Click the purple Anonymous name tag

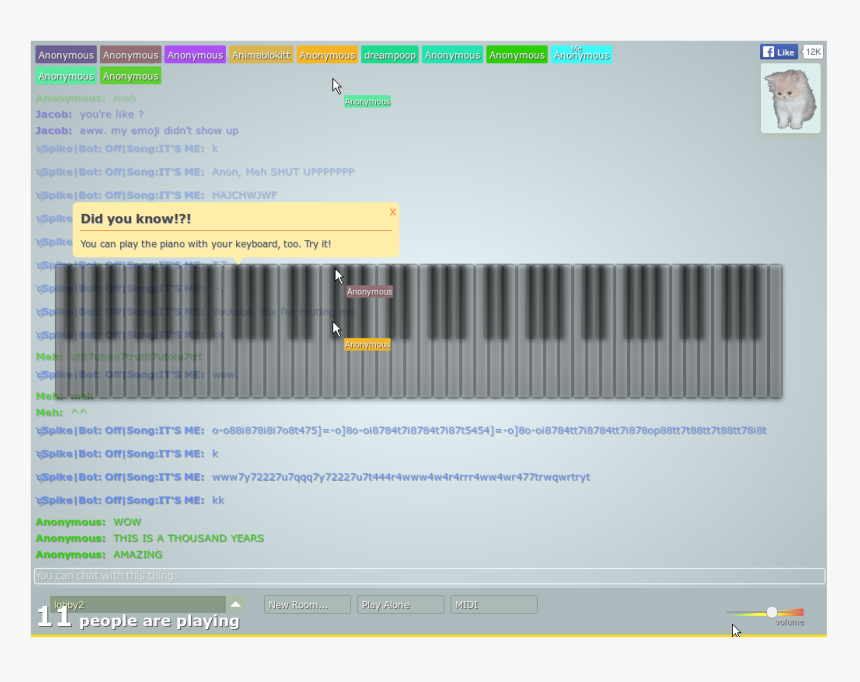coord(195,55)
